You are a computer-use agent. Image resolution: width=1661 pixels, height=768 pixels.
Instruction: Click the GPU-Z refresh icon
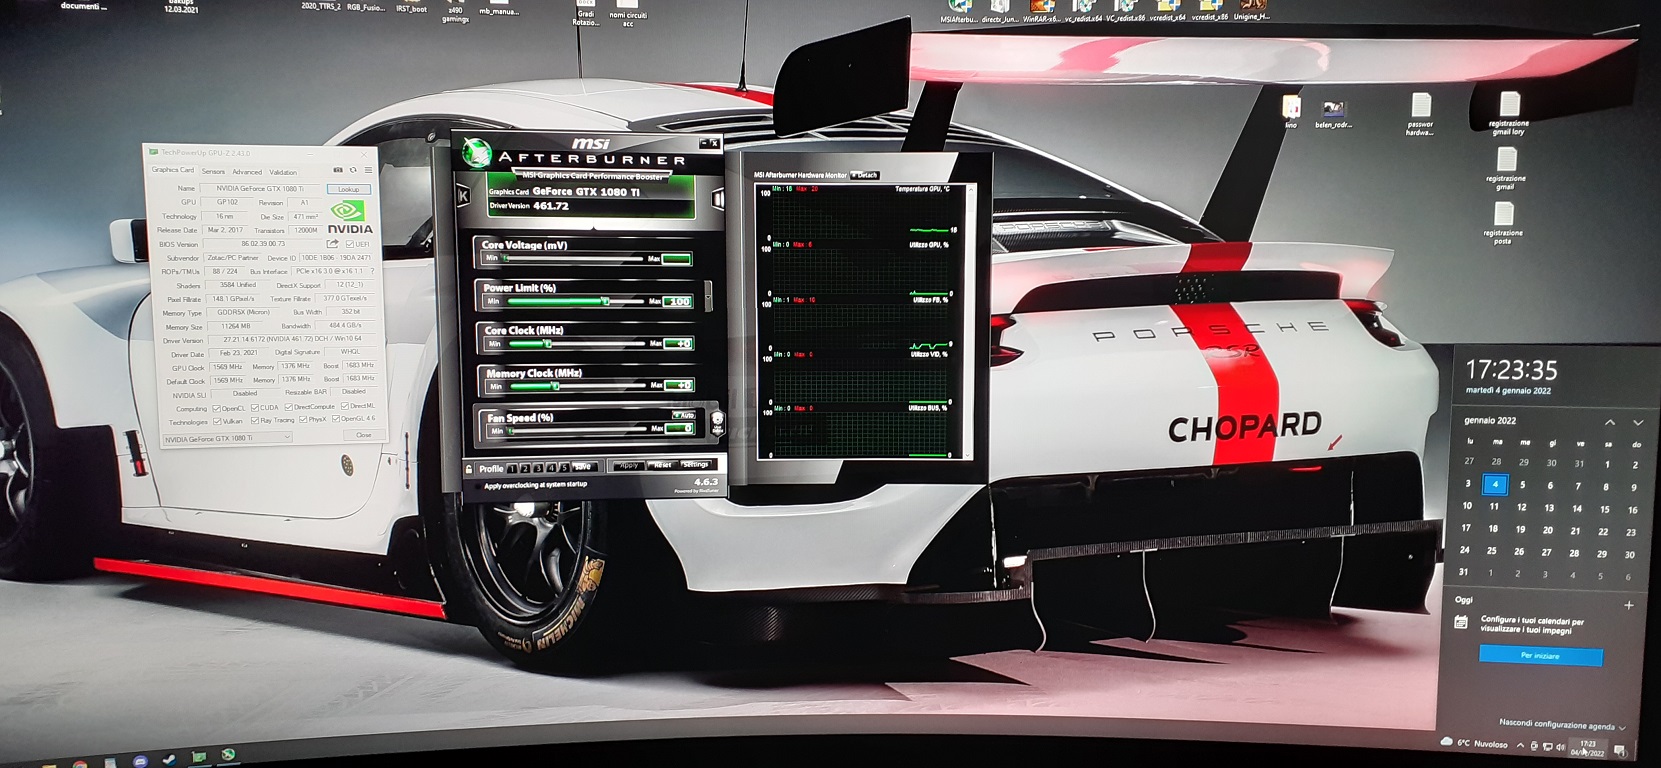pyautogui.click(x=353, y=170)
